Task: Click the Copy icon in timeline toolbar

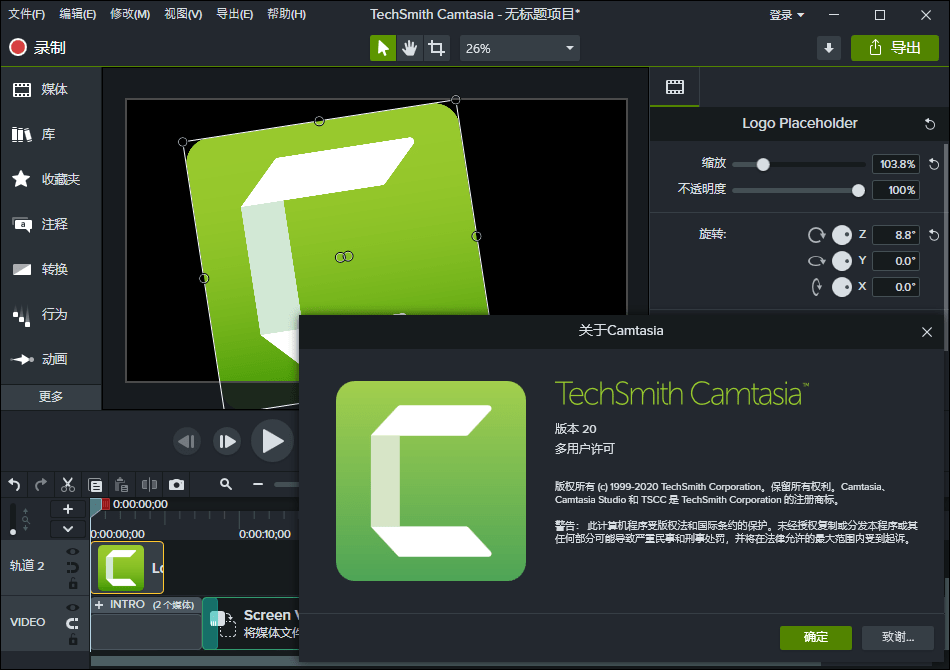Action: pyautogui.click(x=95, y=485)
